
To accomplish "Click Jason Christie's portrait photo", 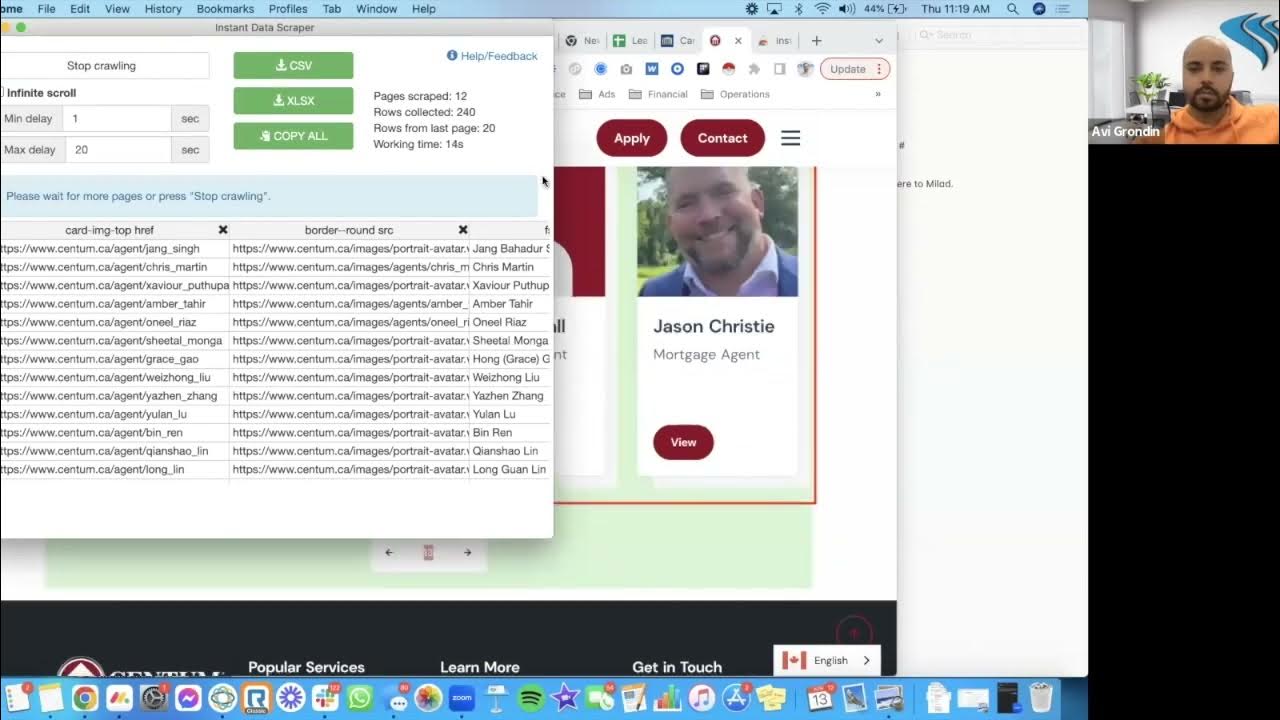I will [x=717, y=231].
